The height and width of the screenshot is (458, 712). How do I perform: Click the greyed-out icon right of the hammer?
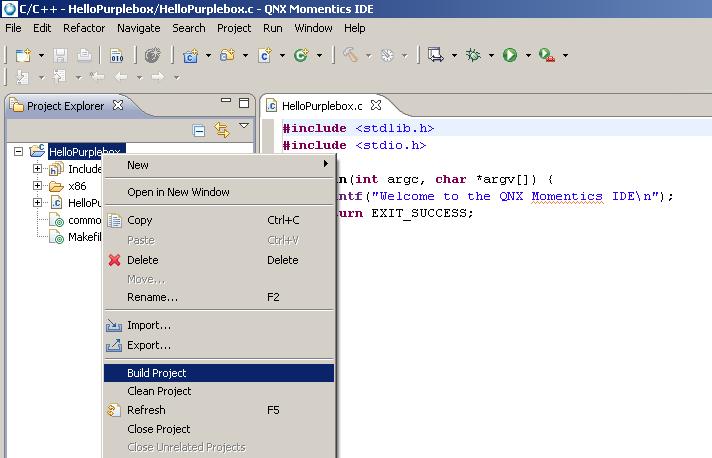[x=387, y=55]
